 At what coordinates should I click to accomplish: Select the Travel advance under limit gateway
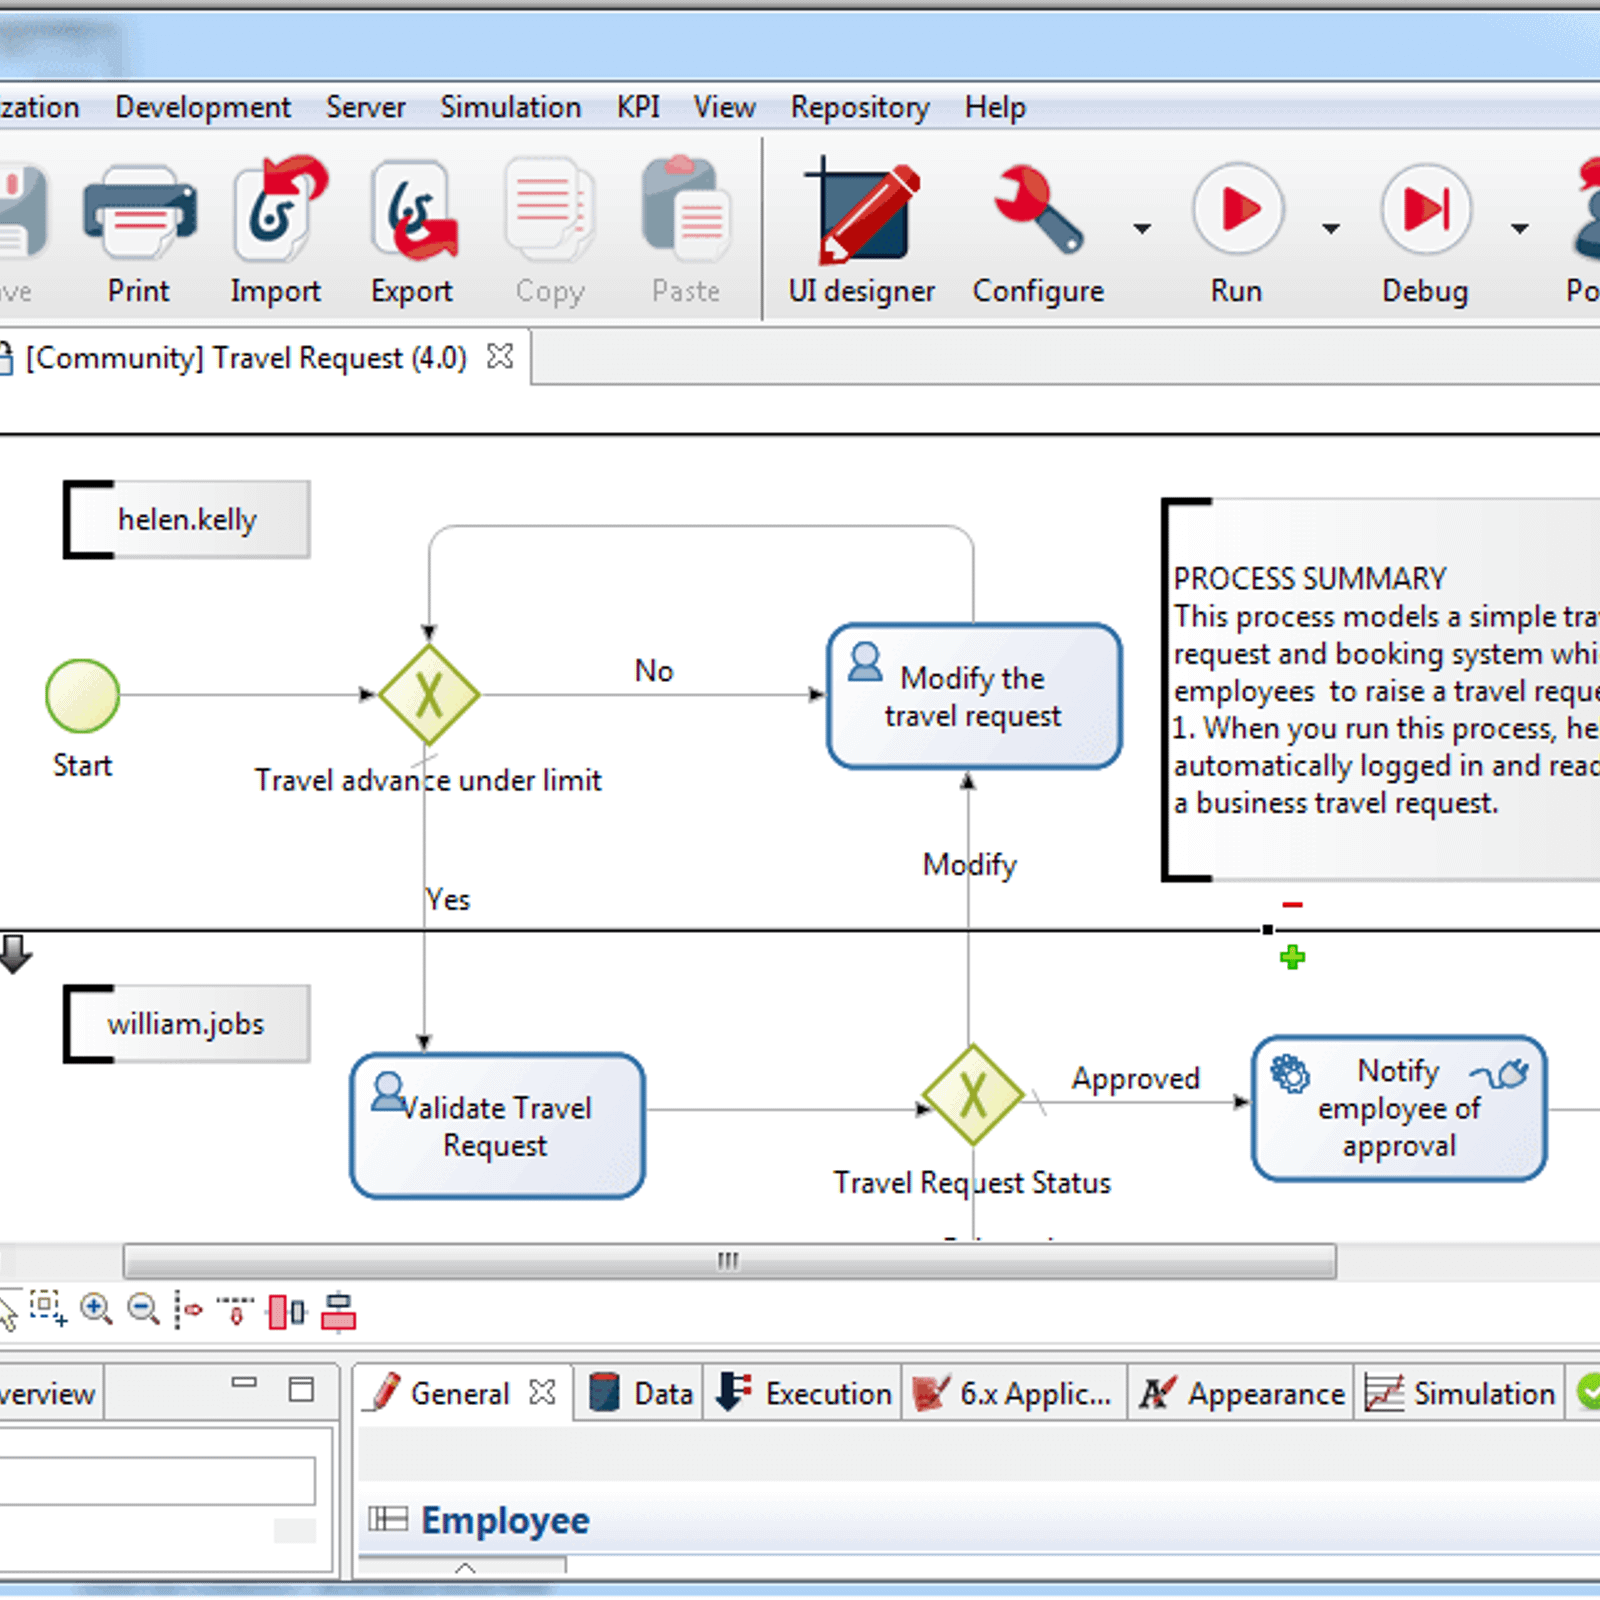pos(429,695)
